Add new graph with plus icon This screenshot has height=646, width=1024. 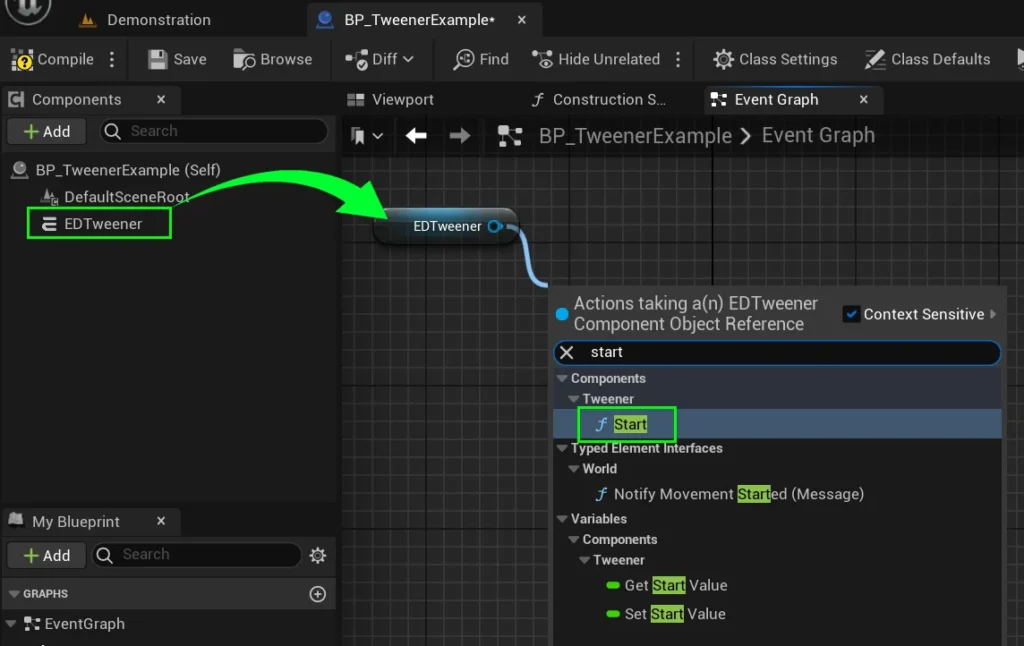point(318,594)
